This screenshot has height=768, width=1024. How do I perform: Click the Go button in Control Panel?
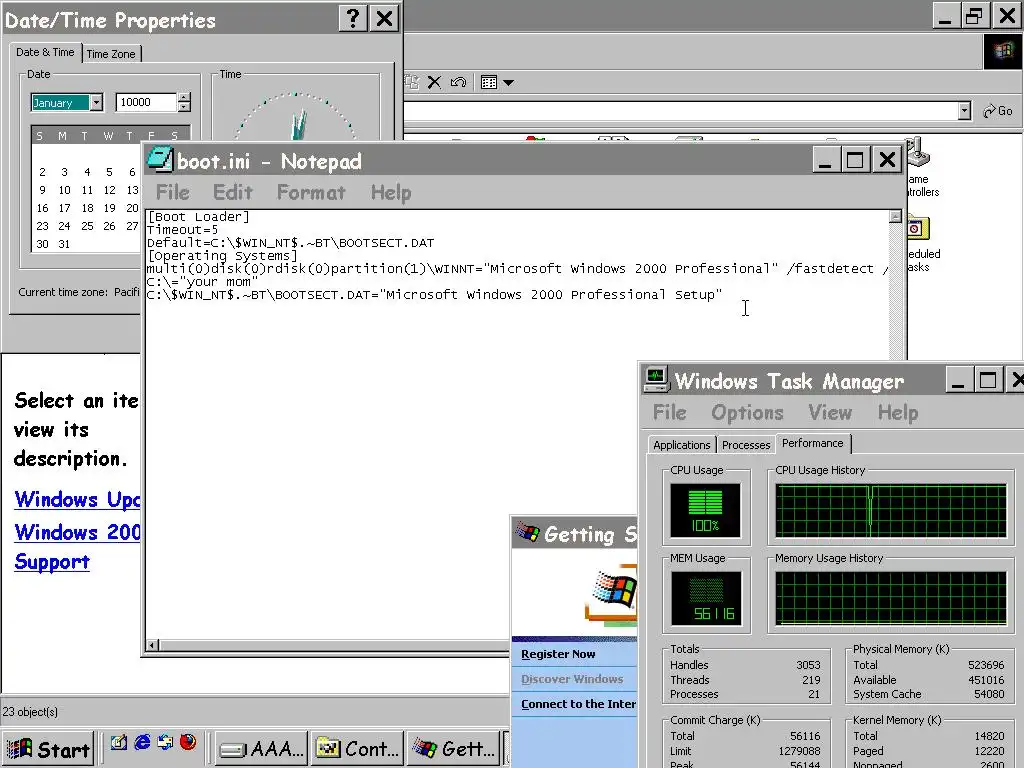998,111
